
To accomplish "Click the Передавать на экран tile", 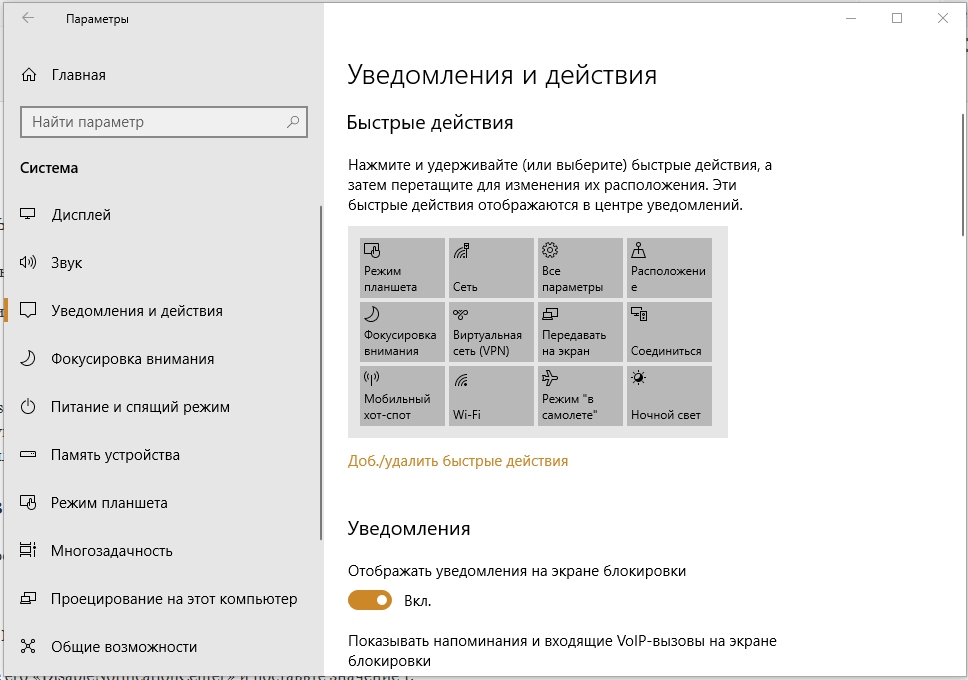I will (x=579, y=332).
